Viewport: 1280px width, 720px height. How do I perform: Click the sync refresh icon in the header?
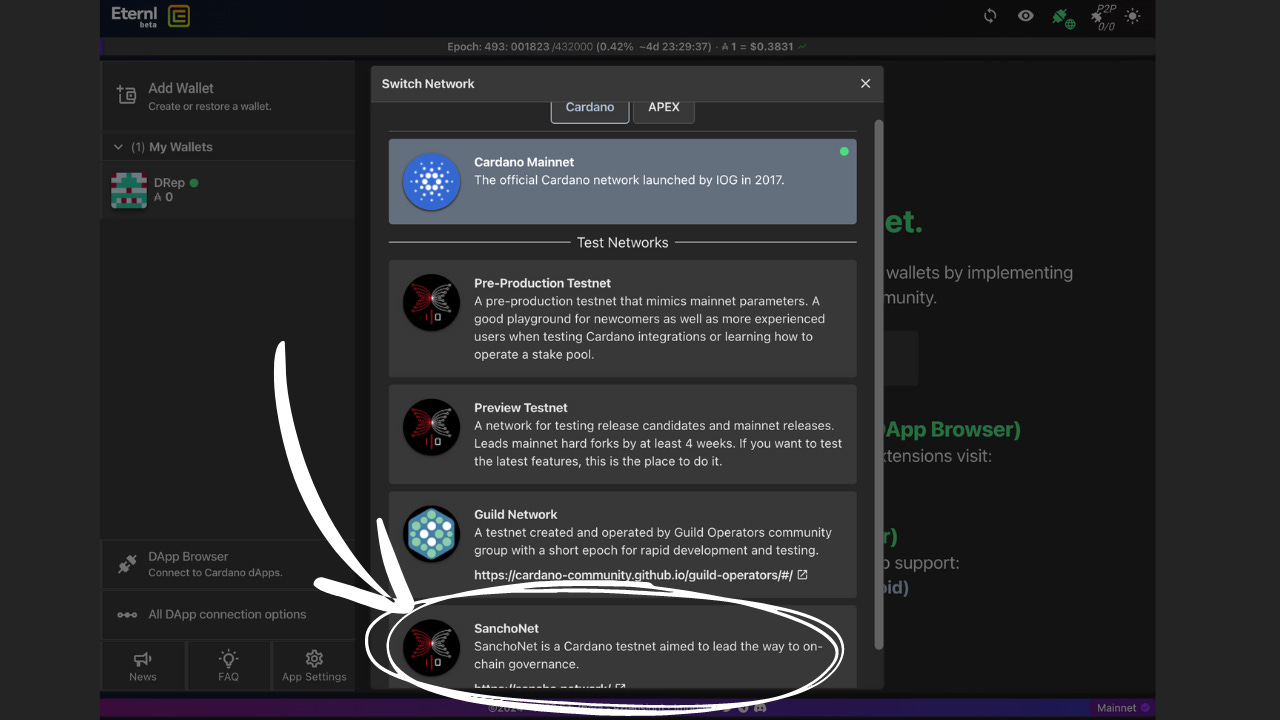pos(990,16)
